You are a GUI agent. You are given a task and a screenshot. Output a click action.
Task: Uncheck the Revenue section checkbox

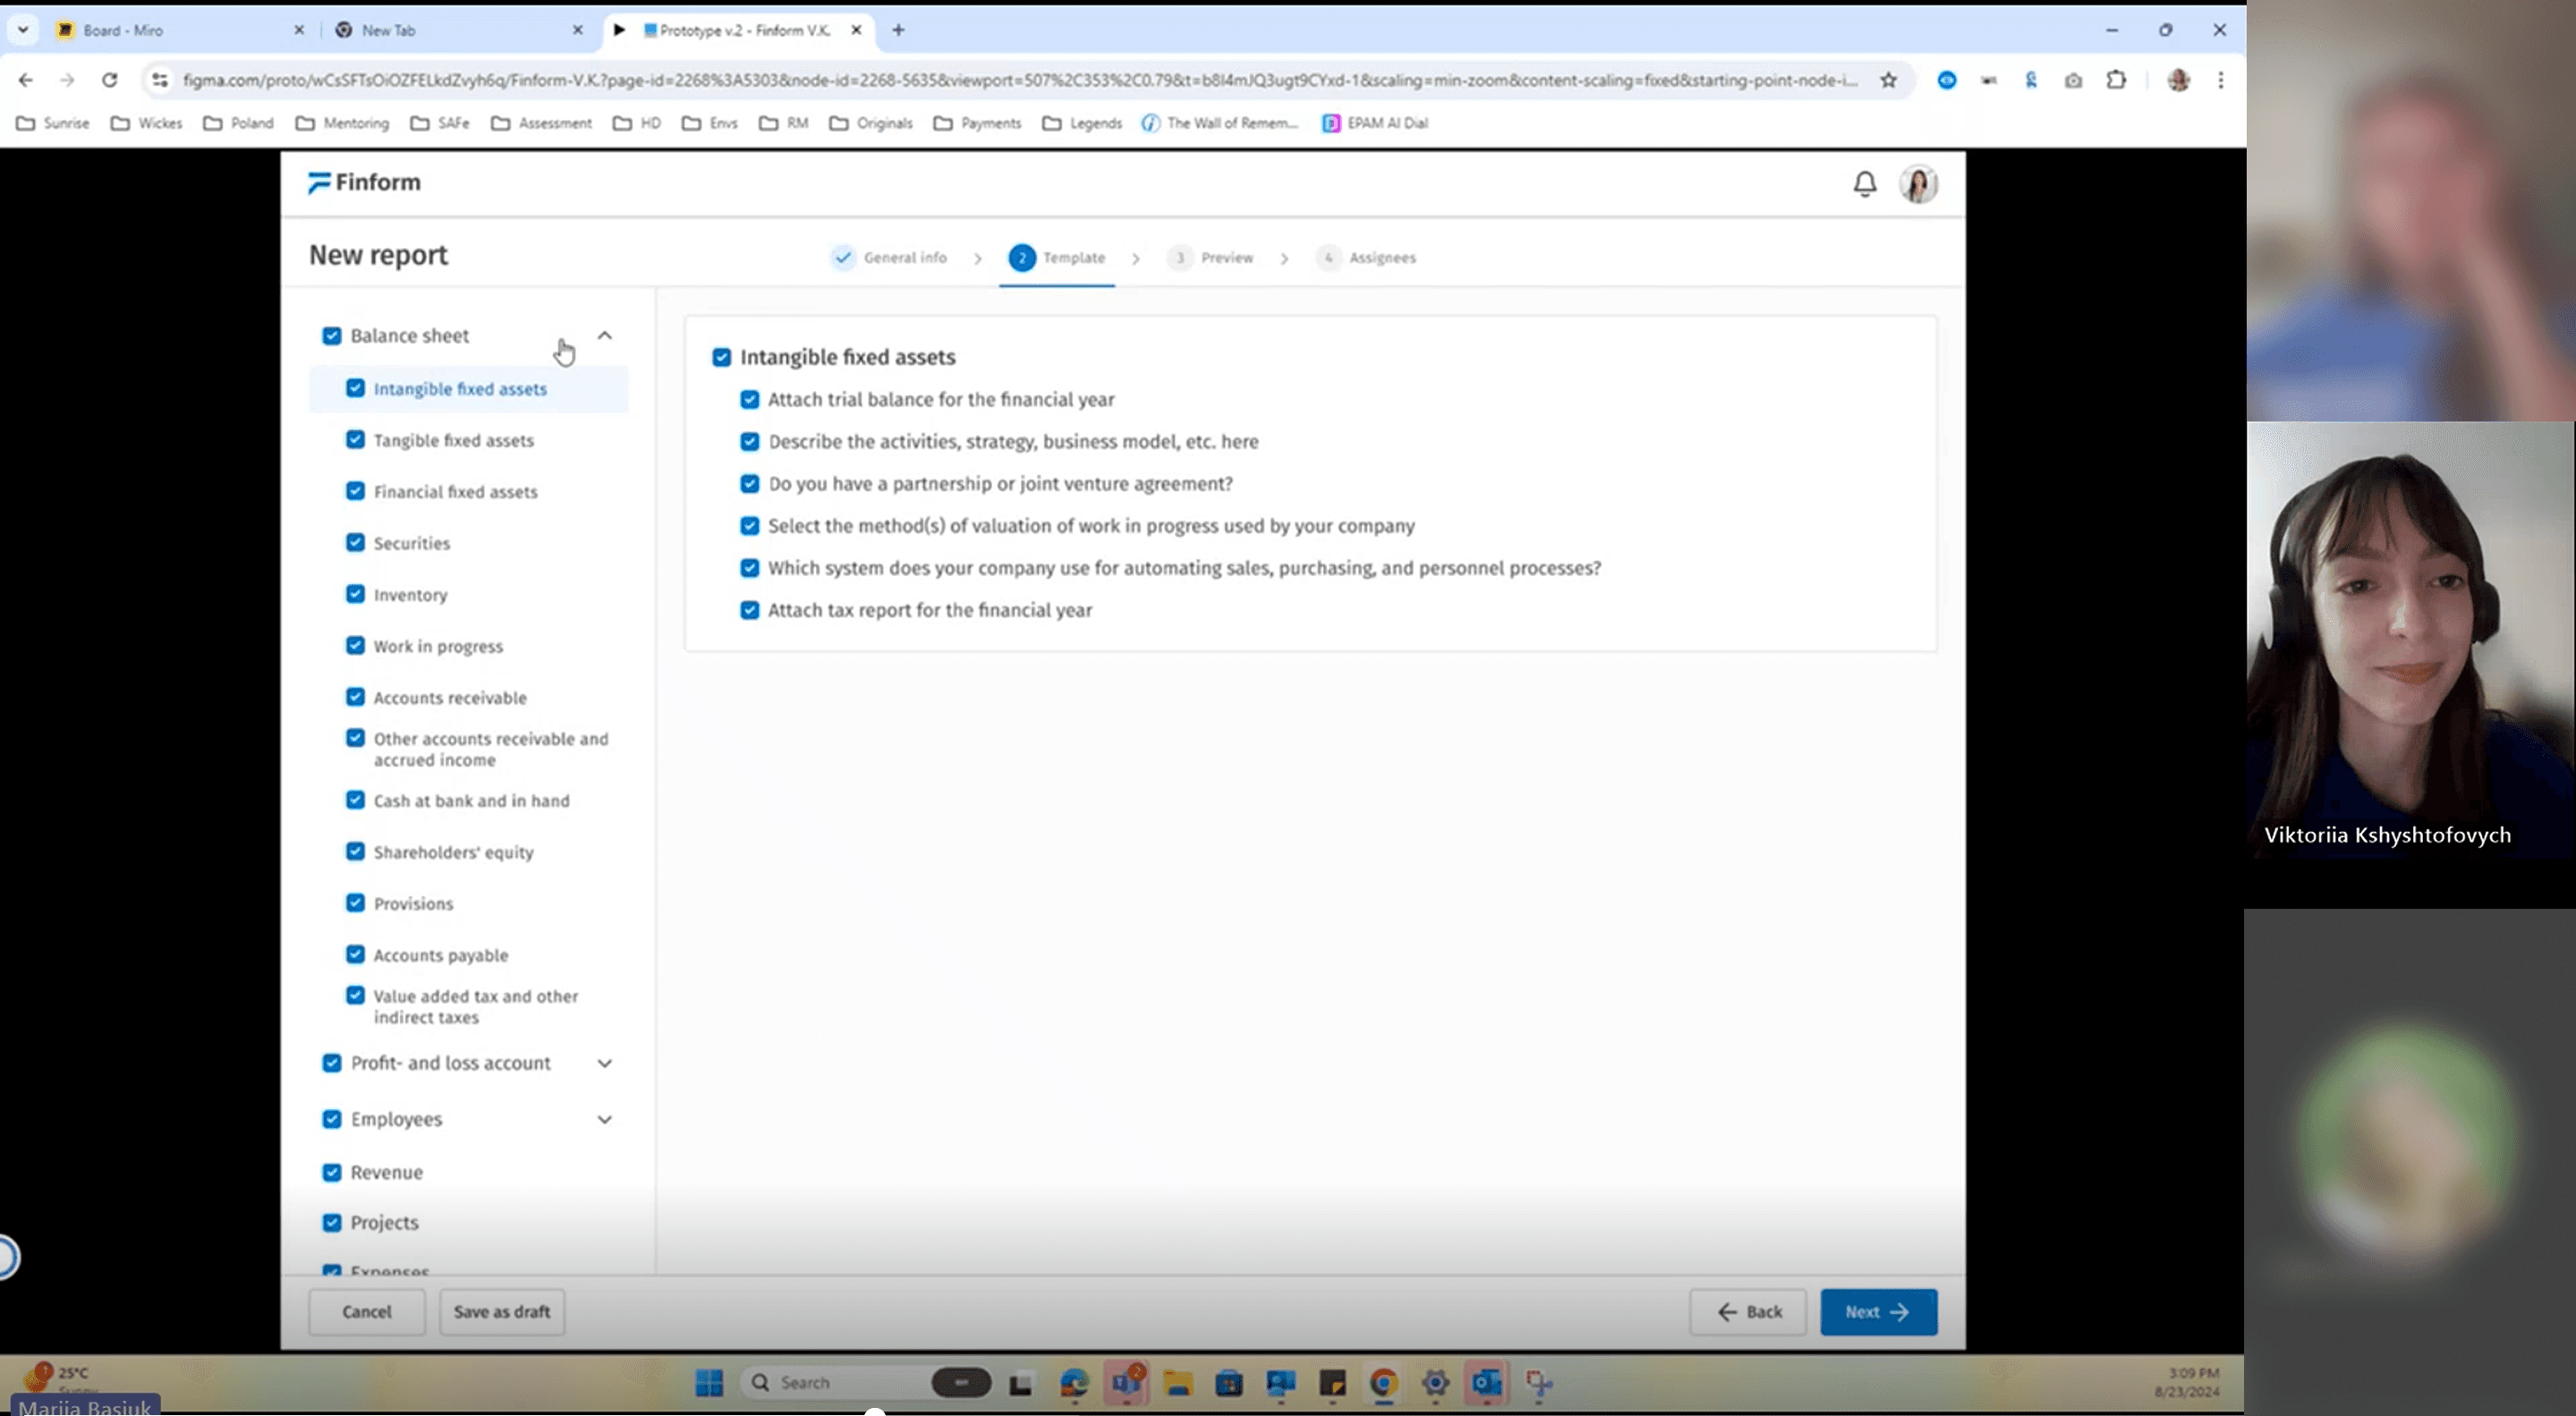[332, 1172]
